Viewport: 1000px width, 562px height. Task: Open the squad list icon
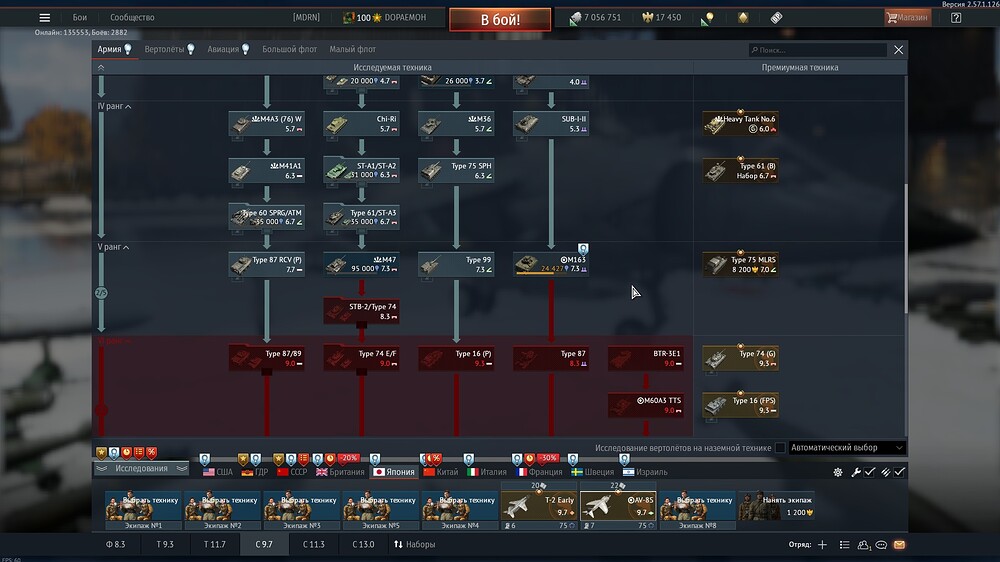[x=844, y=544]
